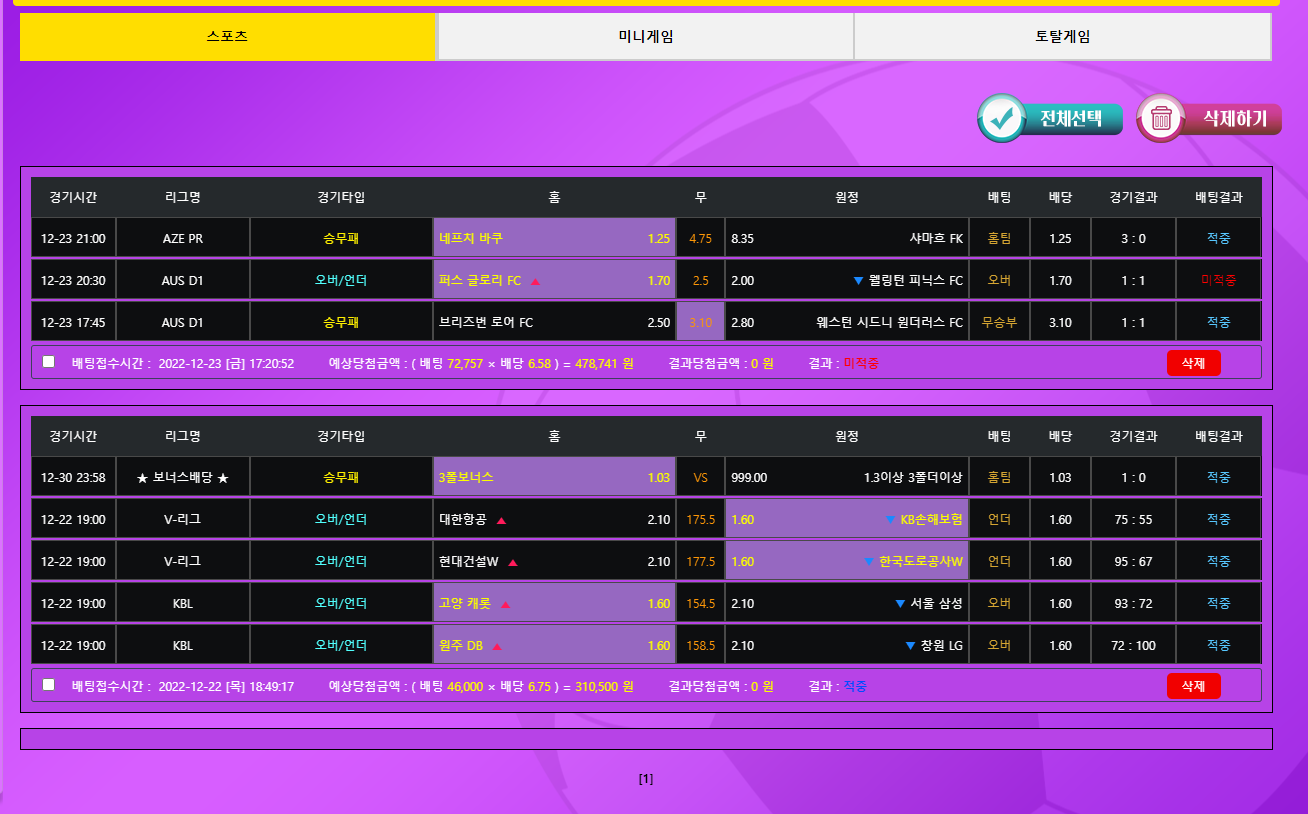Select the 스포츠 tab

tap(228, 37)
